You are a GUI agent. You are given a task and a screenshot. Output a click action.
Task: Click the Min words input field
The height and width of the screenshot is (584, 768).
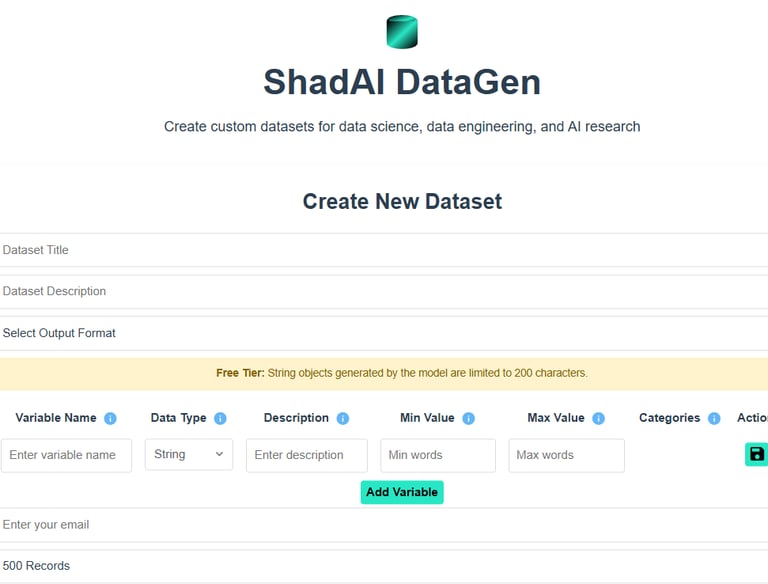[437, 455]
